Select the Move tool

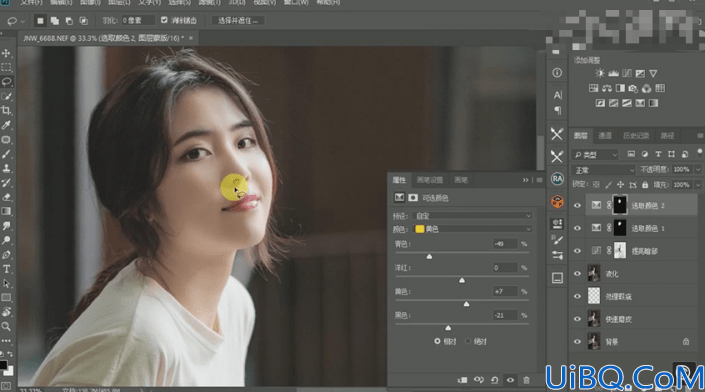(6, 53)
